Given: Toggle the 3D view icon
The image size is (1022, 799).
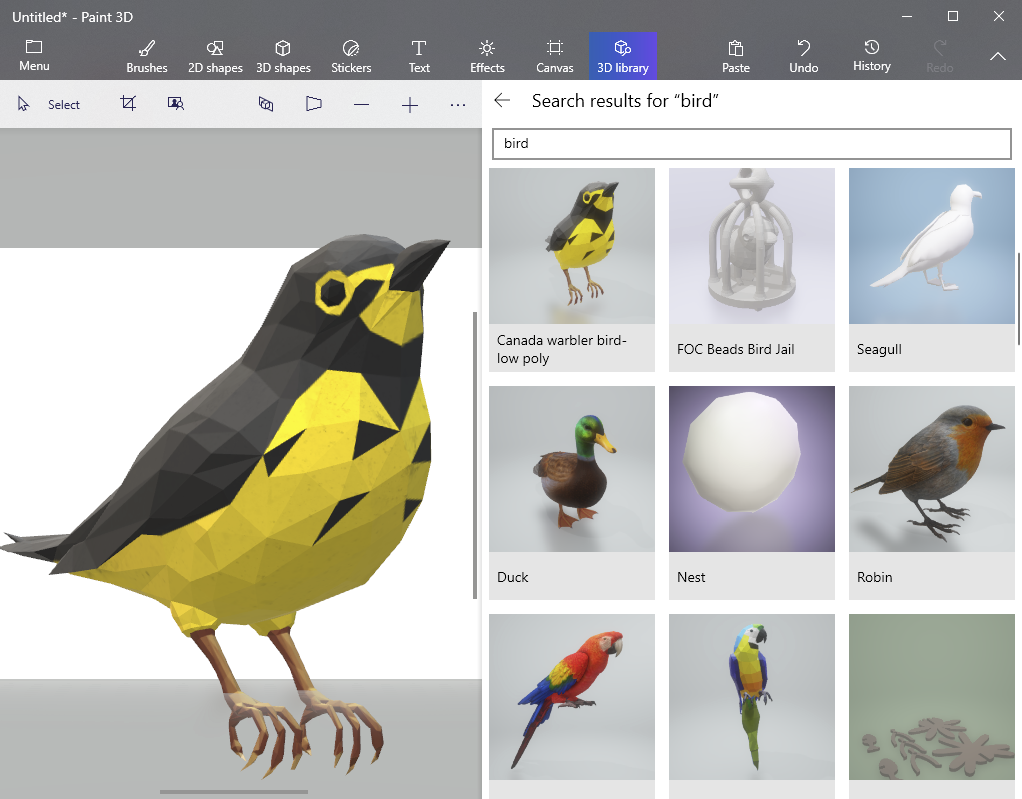Looking at the screenshot, I should pos(266,104).
